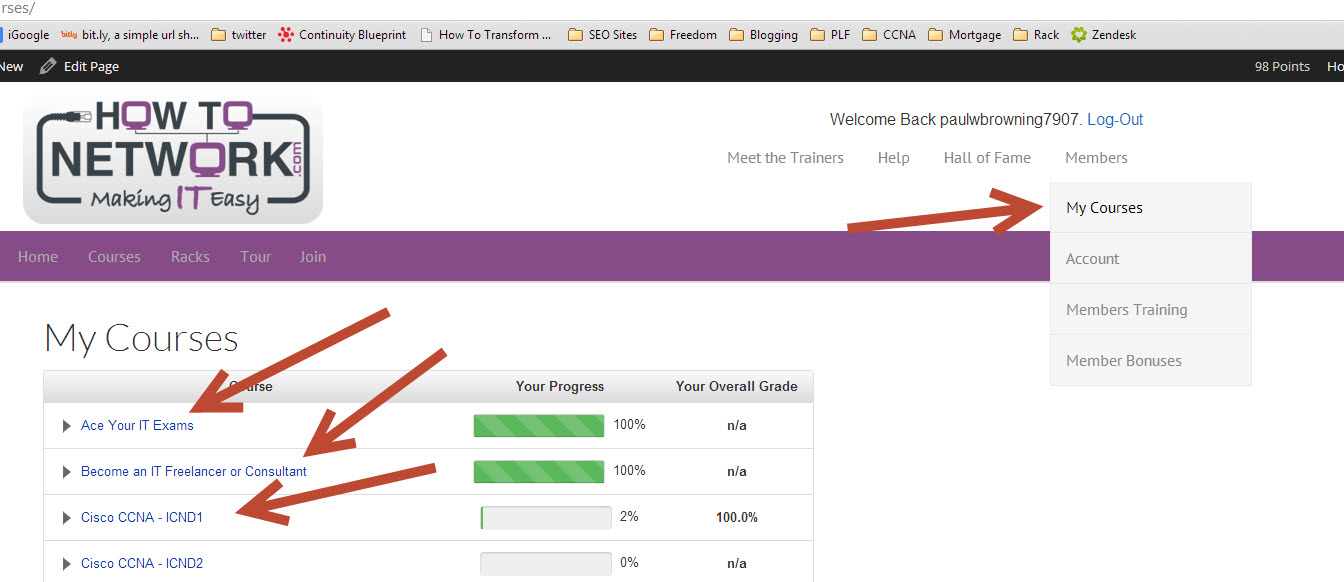Go to Racks in the purple navigation bar

coord(190,257)
